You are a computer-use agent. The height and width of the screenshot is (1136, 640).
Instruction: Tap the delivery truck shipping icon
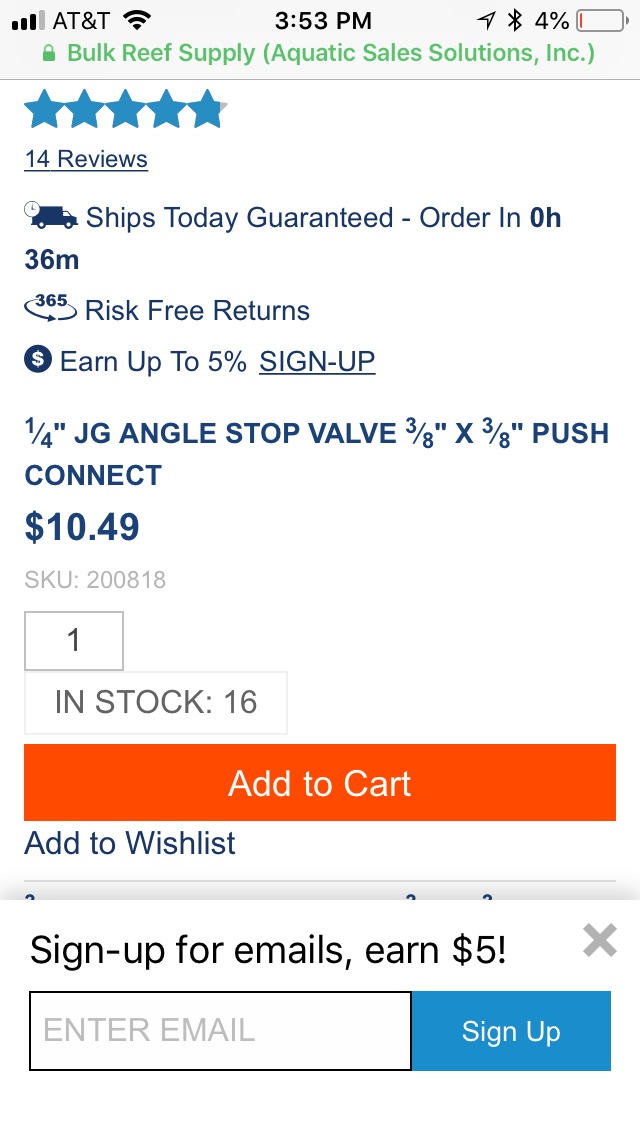coord(51,216)
